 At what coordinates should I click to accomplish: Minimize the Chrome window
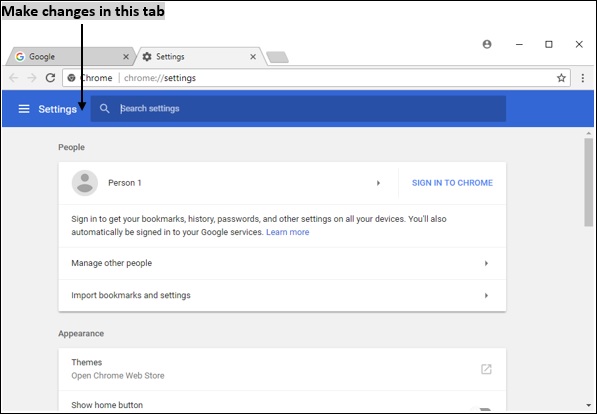(519, 45)
